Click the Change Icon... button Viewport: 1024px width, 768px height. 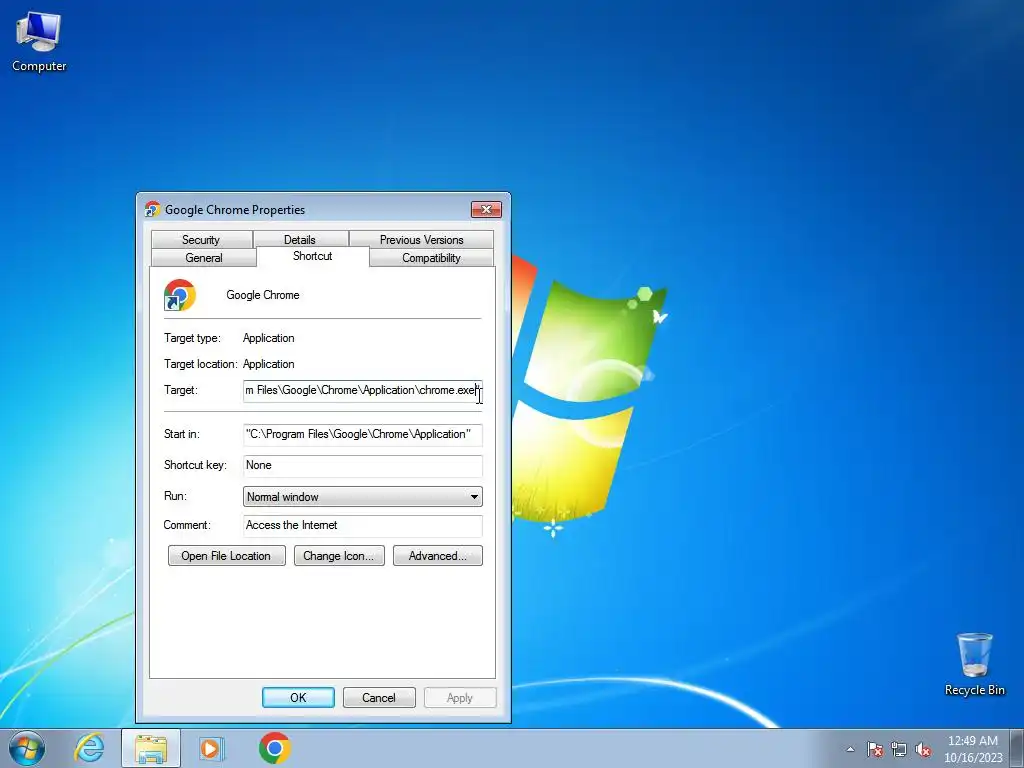tap(339, 556)
